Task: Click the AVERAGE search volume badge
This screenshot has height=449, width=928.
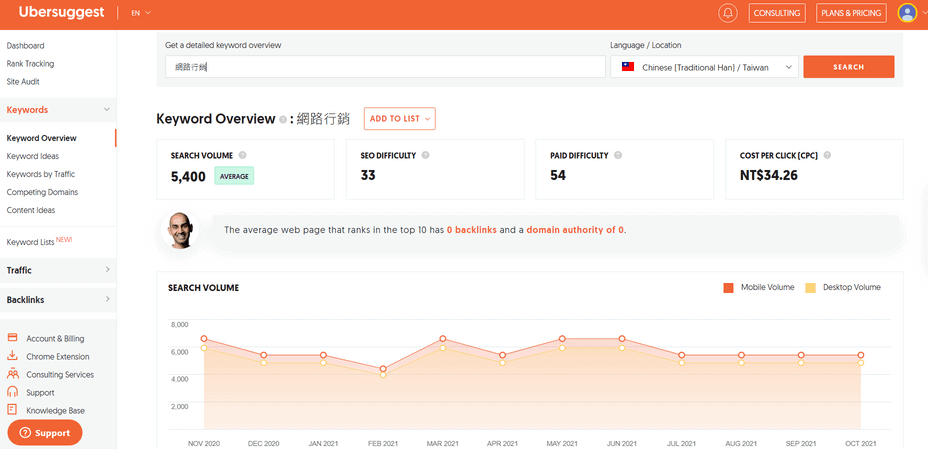Action: pyautogui.click(x=234, y=176)
